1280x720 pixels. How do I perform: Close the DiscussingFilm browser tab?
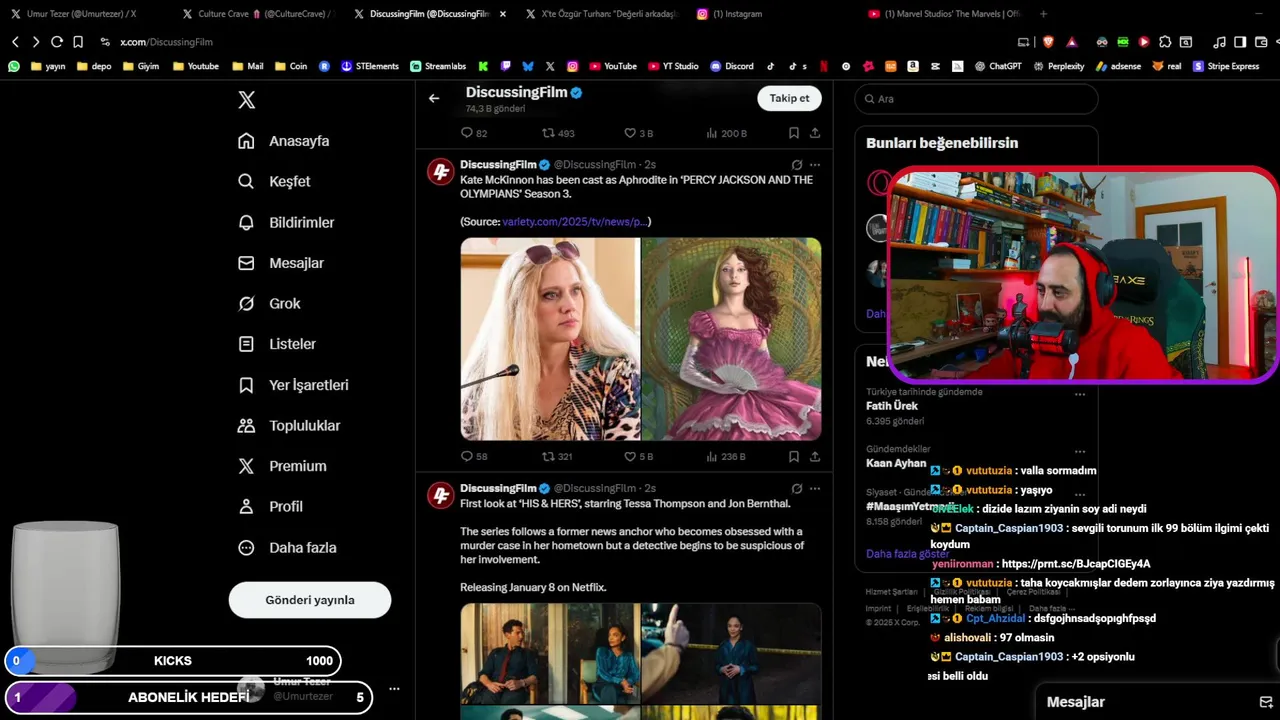coord(502,14)
